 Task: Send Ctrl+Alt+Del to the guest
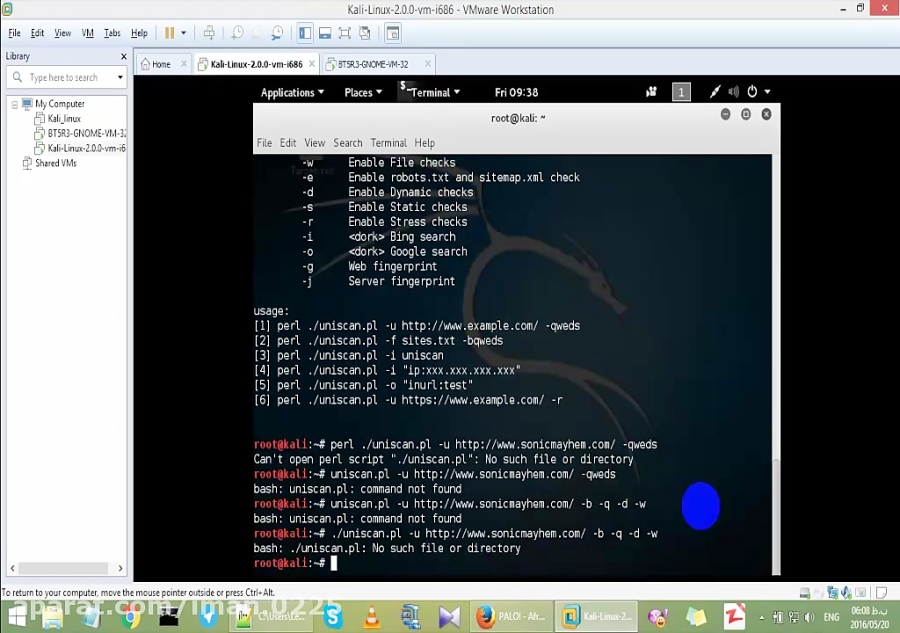209,32
